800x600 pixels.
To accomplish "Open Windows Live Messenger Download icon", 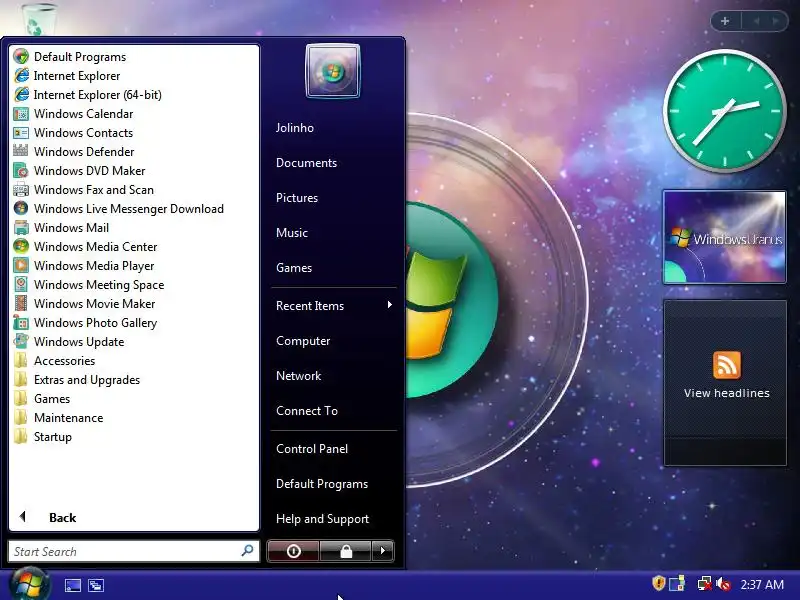I will (x=21, y=209).
